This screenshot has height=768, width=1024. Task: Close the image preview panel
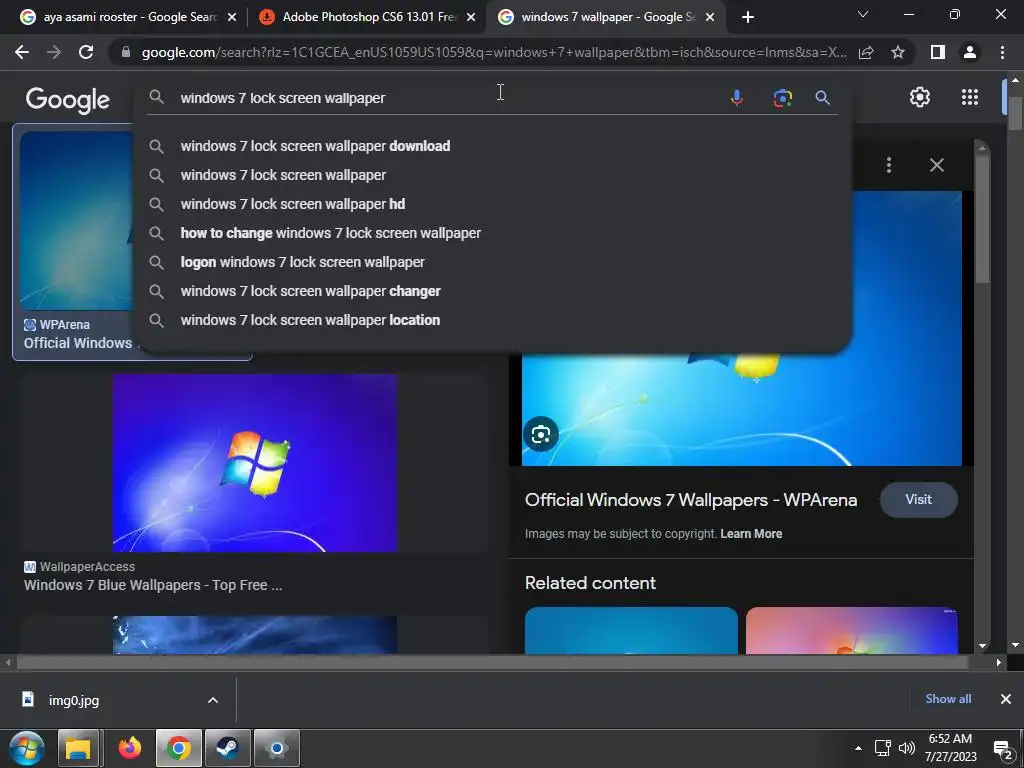click(936, 165)
